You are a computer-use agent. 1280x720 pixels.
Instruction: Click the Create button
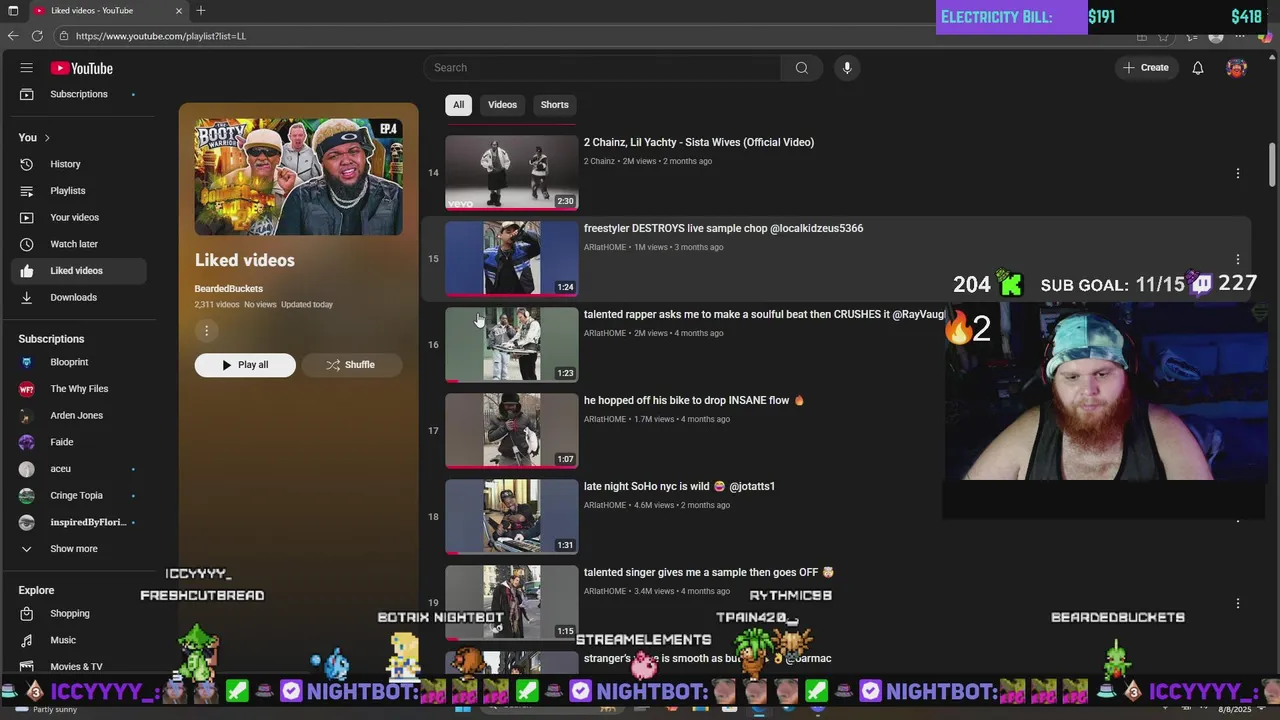1146,68
